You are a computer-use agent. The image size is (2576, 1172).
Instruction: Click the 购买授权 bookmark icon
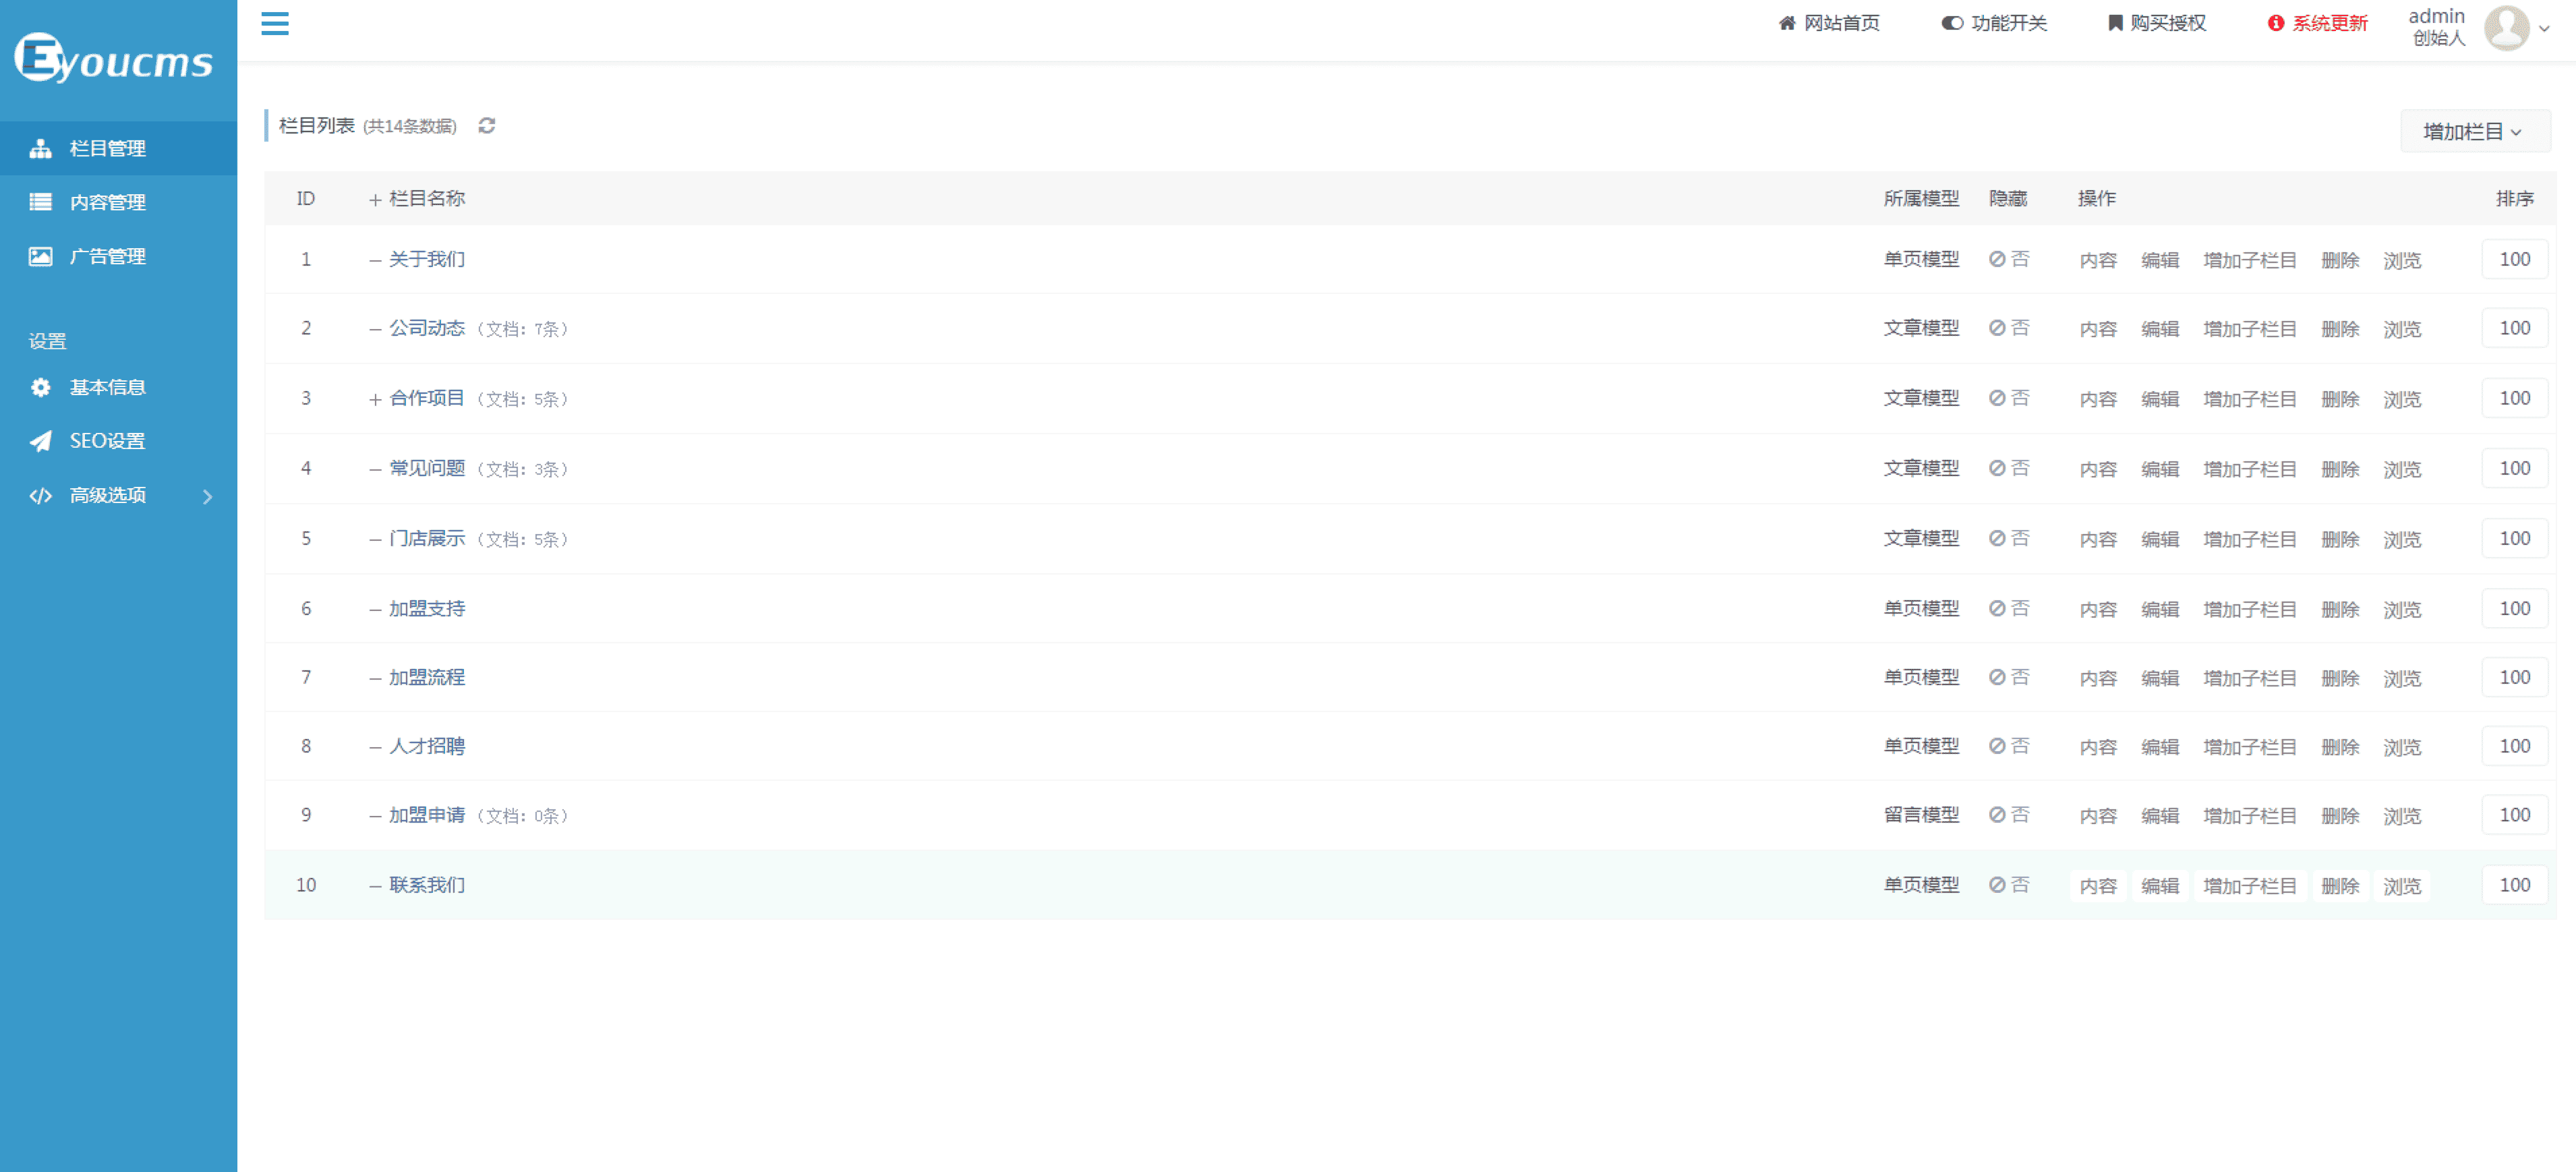tap(2115, 23)
